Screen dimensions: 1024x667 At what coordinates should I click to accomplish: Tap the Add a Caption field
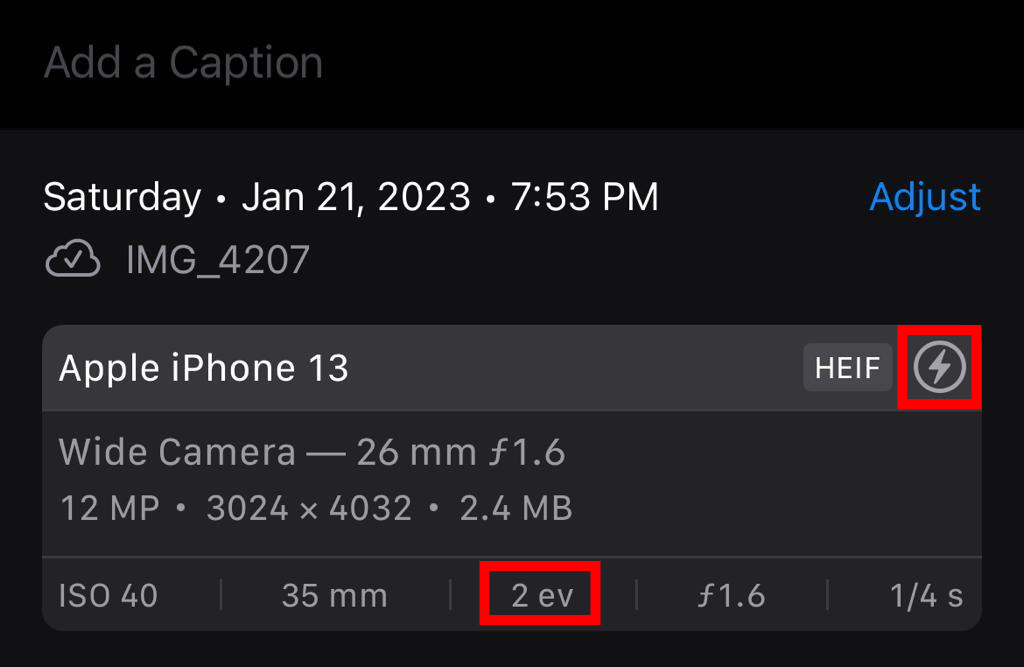184,63
